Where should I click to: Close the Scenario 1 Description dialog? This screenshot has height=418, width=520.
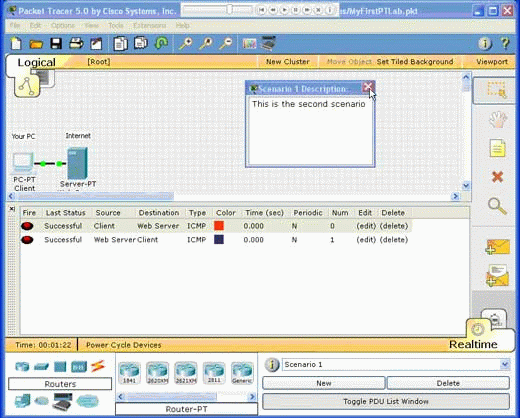point(368,88)
